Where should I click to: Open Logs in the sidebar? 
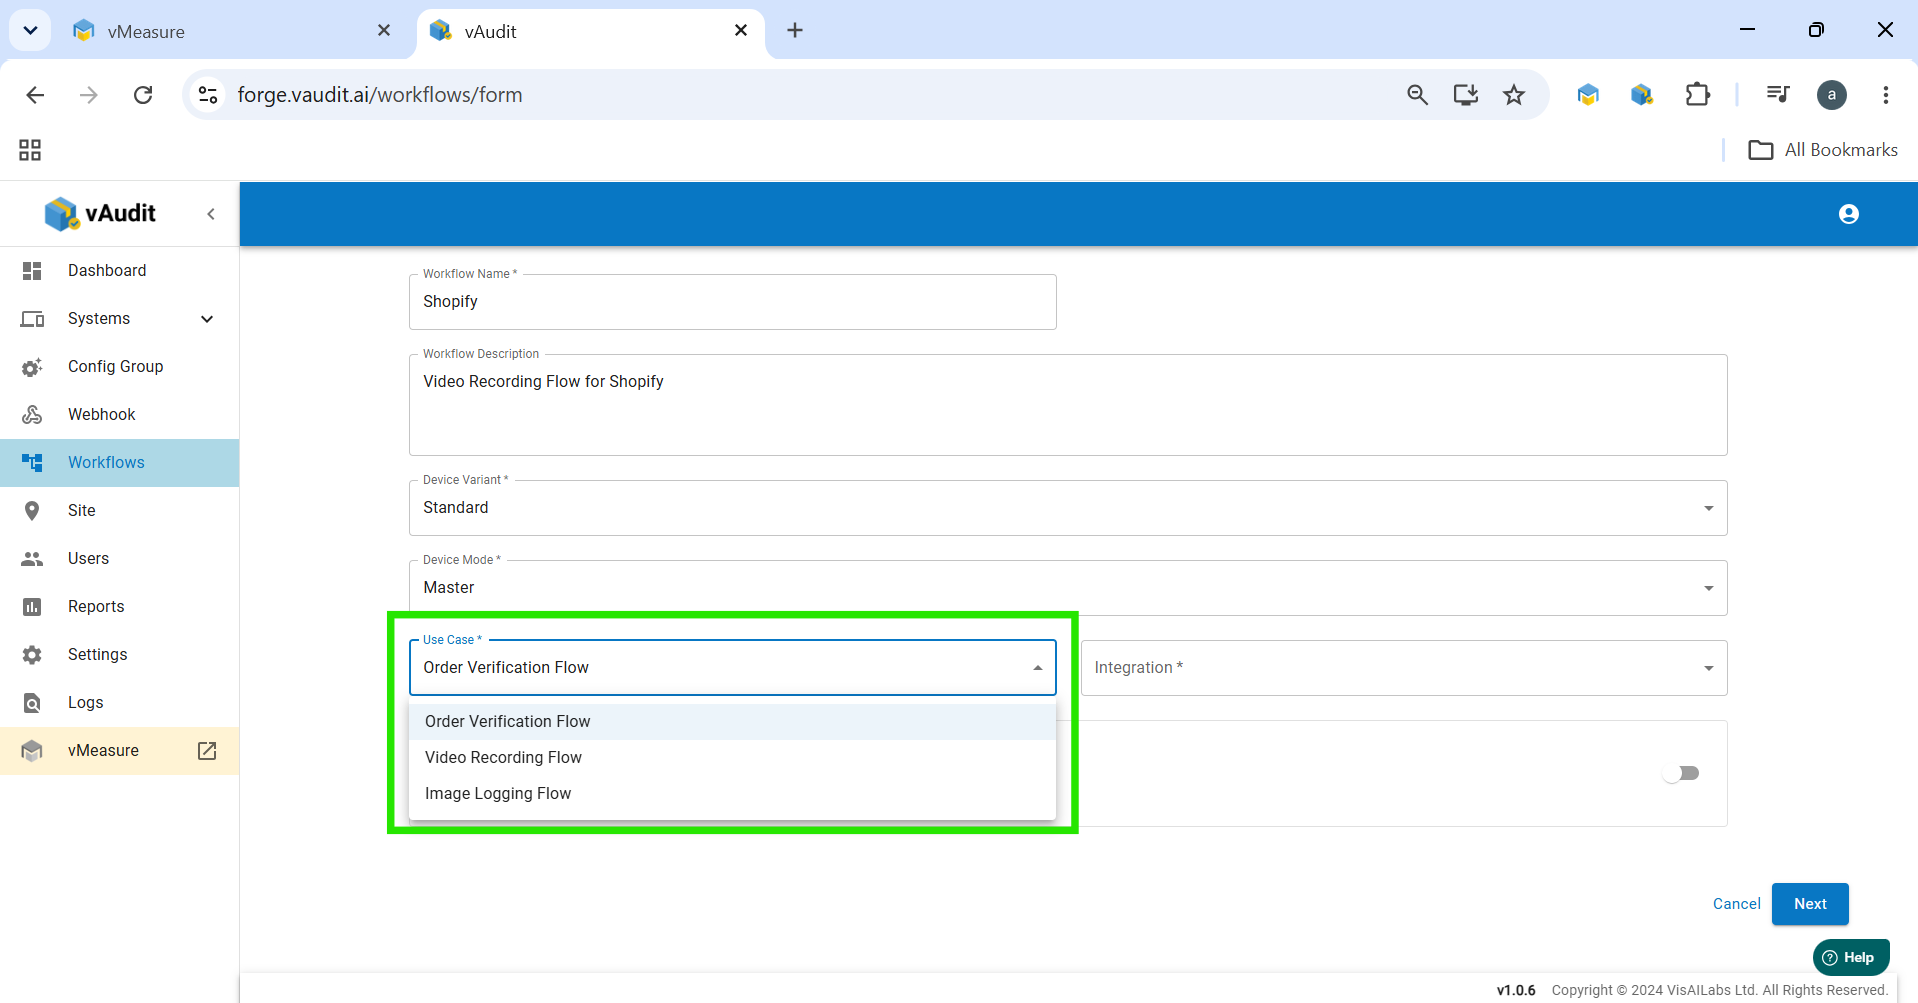click(x=119, y=703)
